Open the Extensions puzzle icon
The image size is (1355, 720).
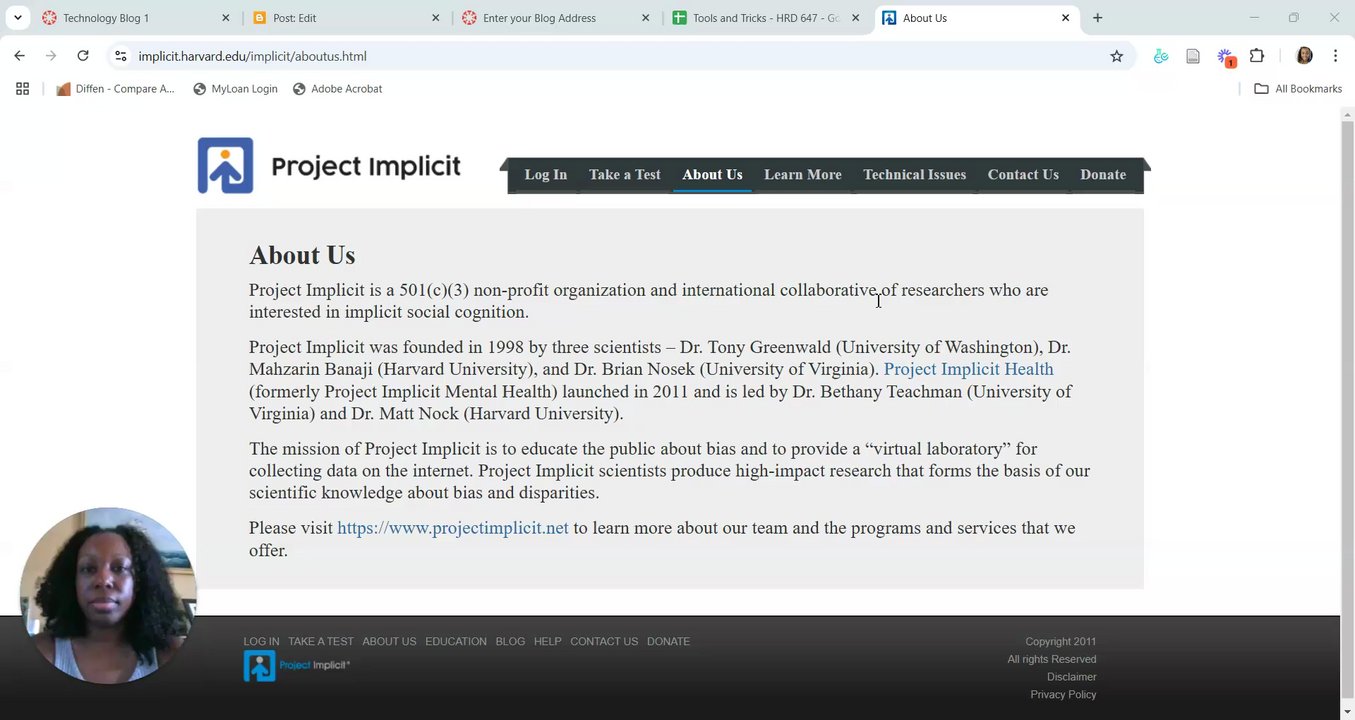pos(1257,56)
